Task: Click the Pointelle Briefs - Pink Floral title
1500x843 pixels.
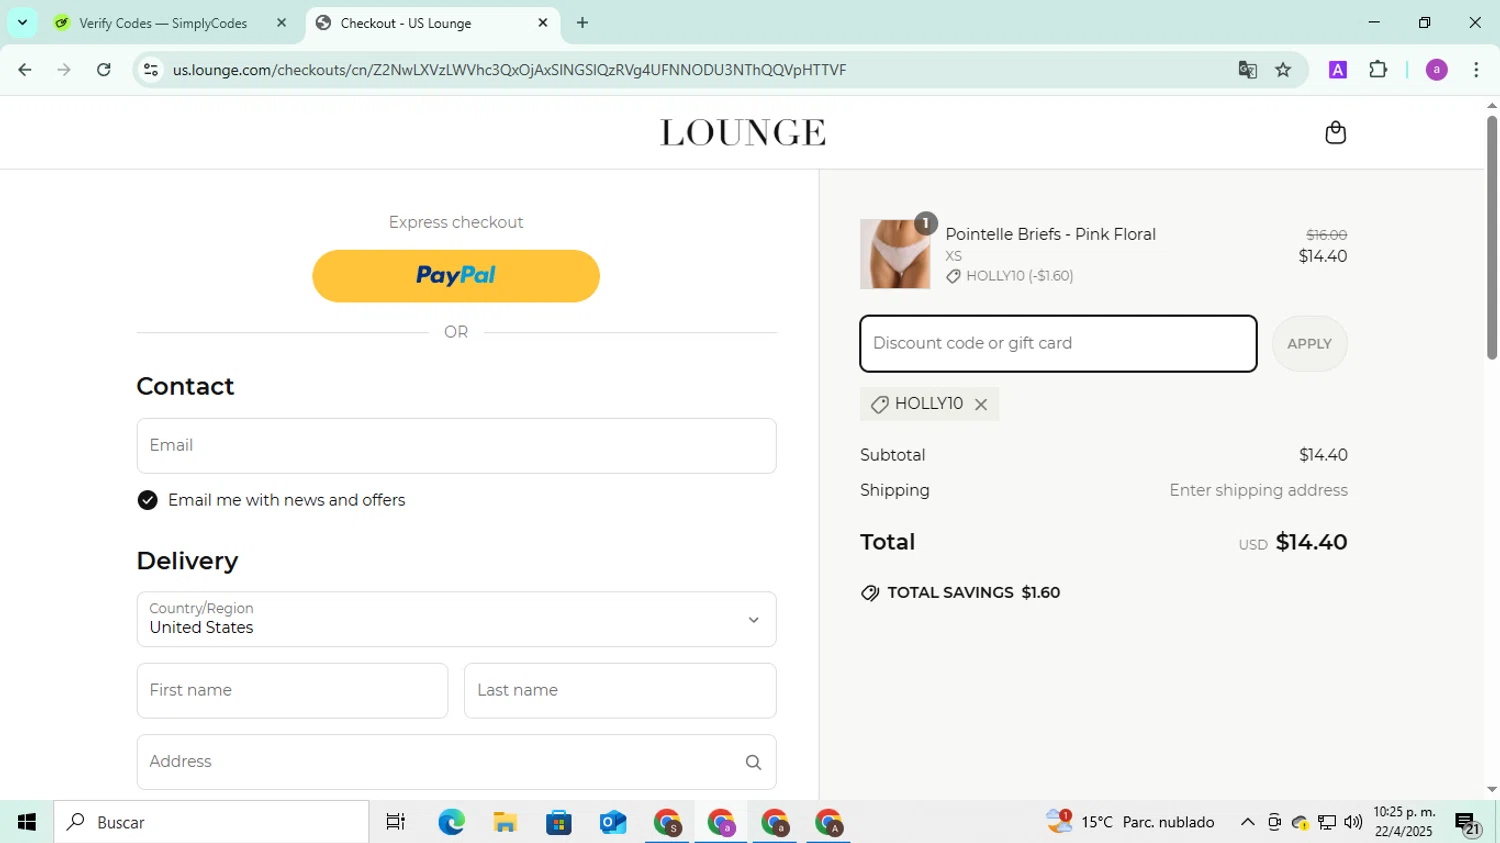Action: [x=1051, y=234]
